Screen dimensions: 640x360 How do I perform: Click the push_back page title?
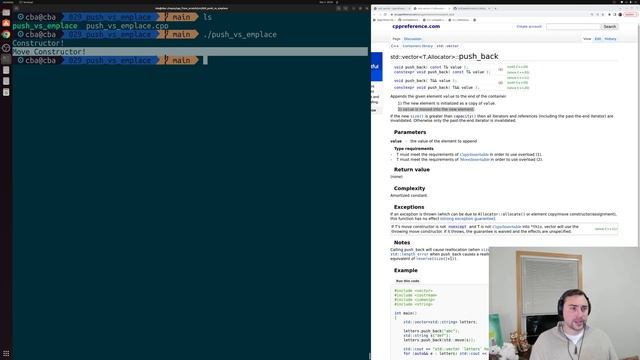[444, 56]
